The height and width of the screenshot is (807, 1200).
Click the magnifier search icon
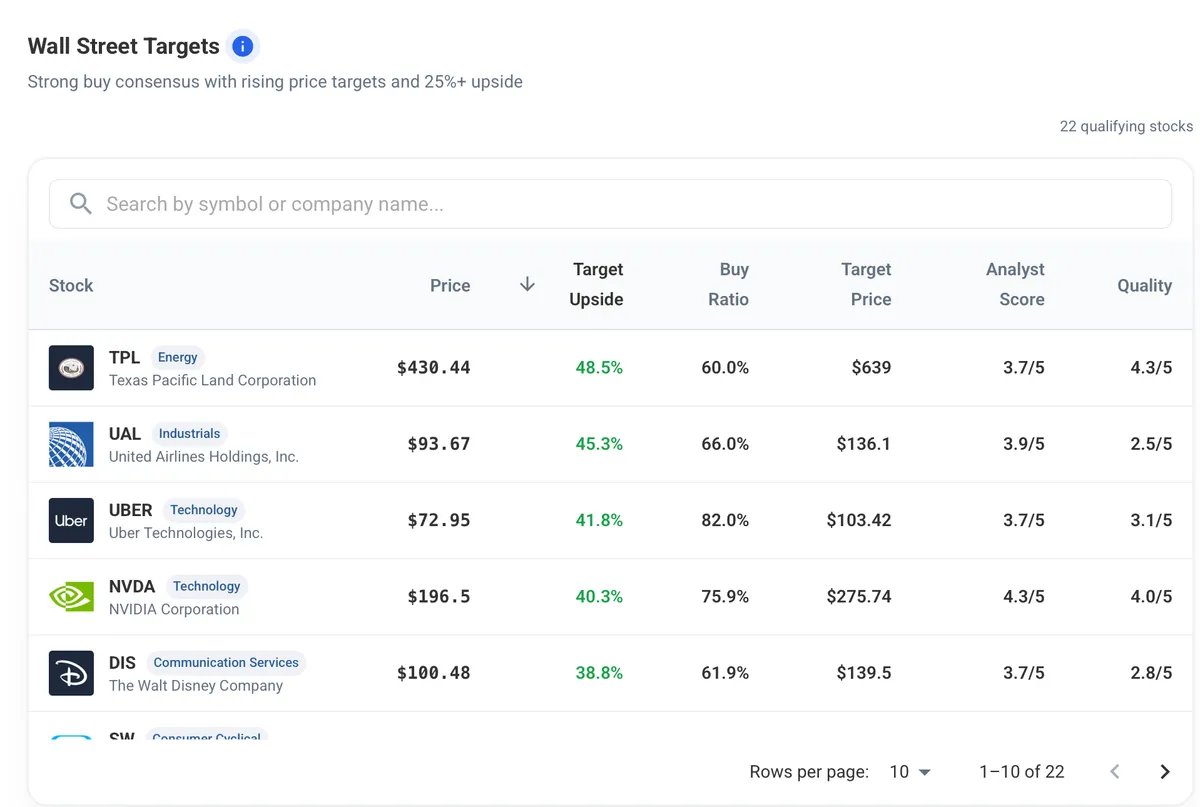coord(81,204)
